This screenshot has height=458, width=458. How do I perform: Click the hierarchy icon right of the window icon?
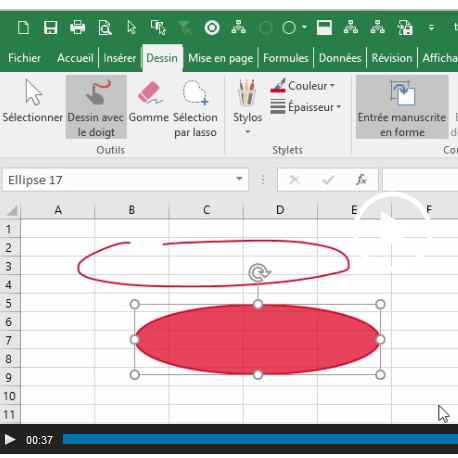[351, 27]
